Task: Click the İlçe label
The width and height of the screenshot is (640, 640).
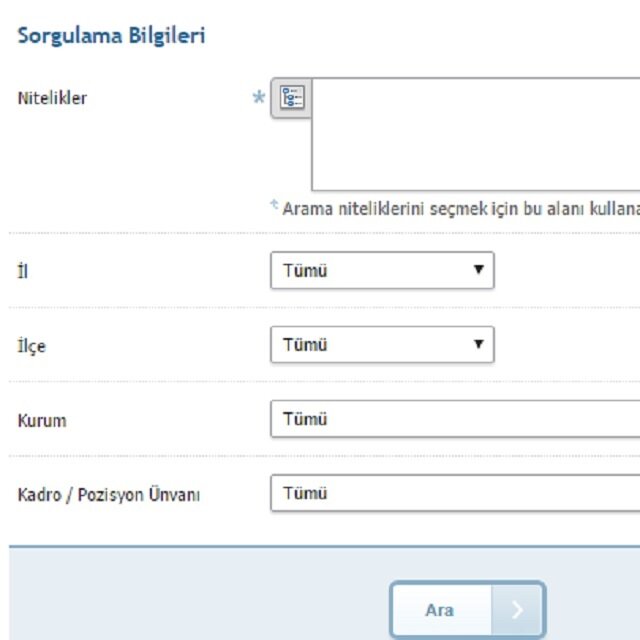Action: [32, 346]
